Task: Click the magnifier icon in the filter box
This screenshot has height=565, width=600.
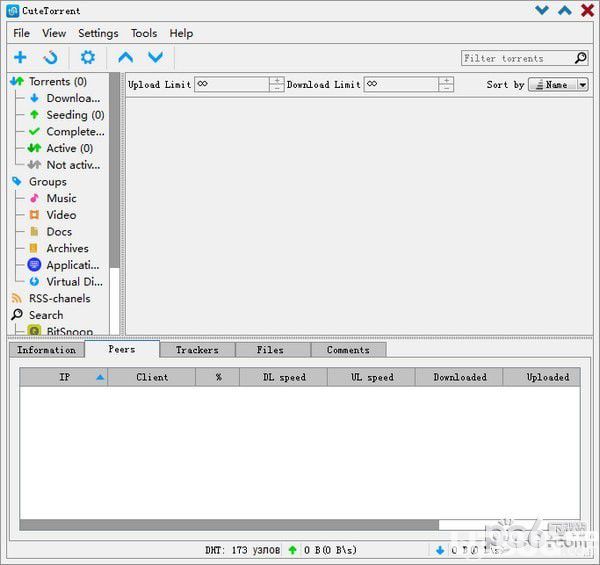Action: pyautogui.click(x=580, y=58)
